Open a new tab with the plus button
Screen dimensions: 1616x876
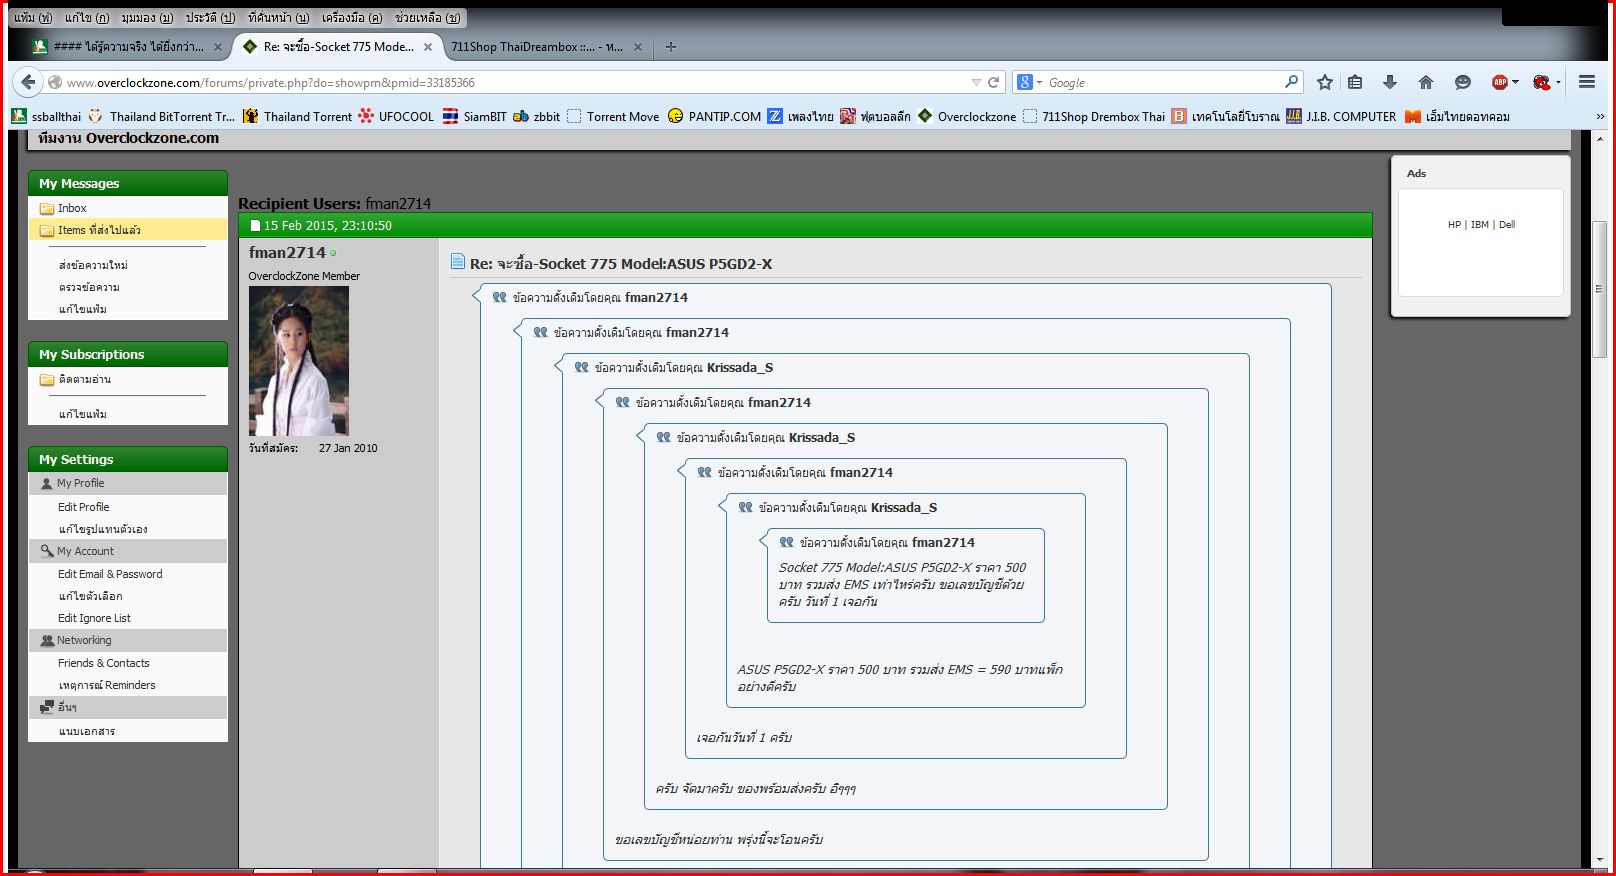(671, 46)
